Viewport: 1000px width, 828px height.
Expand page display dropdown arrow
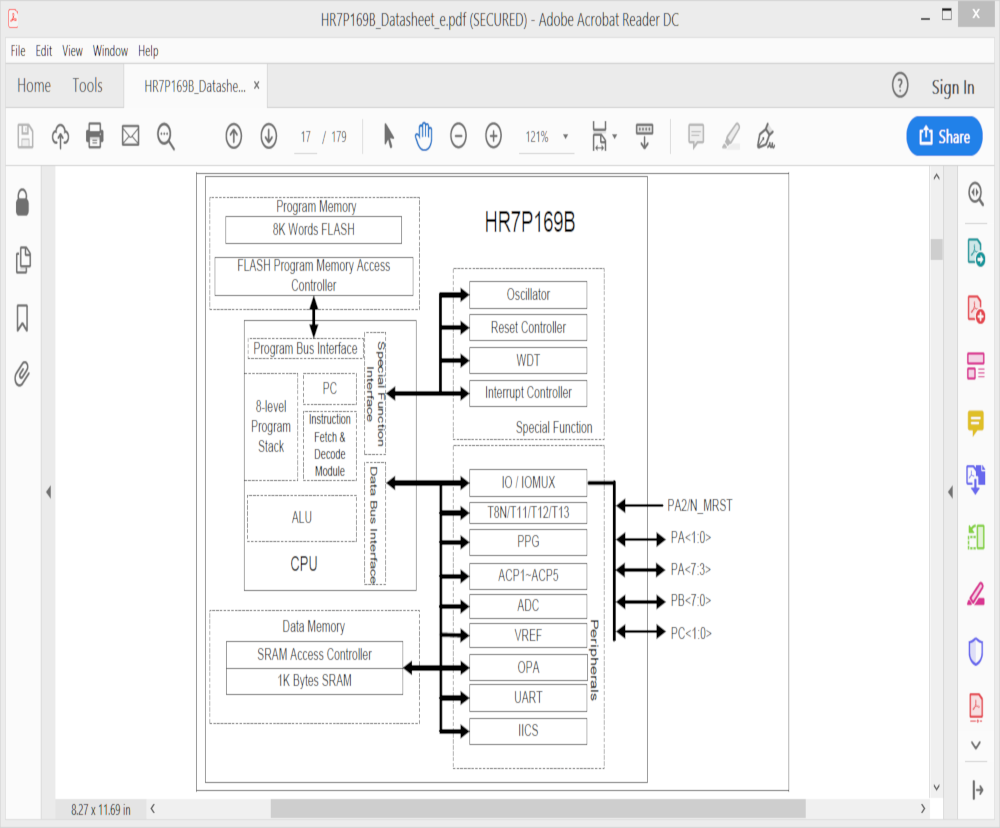point(615,137)
